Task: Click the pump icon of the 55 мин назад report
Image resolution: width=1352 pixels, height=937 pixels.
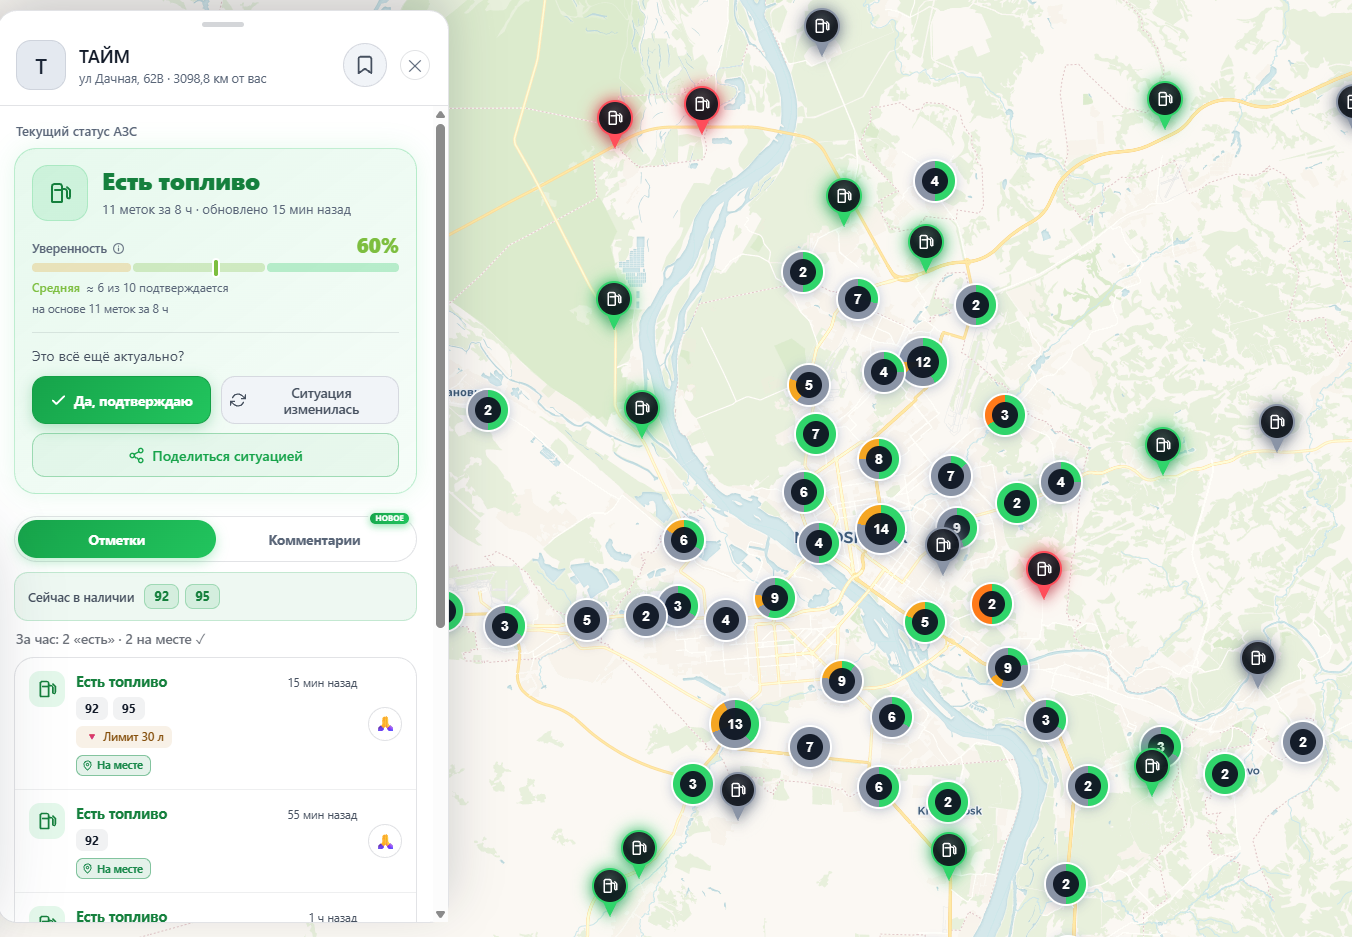Action: tap(47, 821)
